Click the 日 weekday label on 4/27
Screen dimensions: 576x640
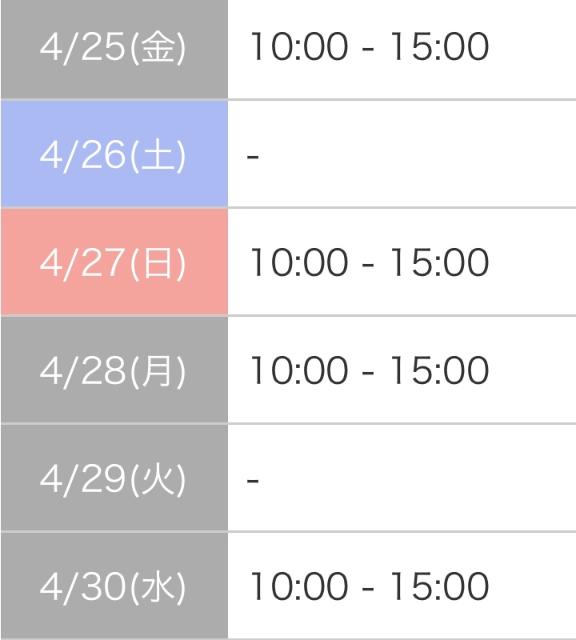pos(157,264)
